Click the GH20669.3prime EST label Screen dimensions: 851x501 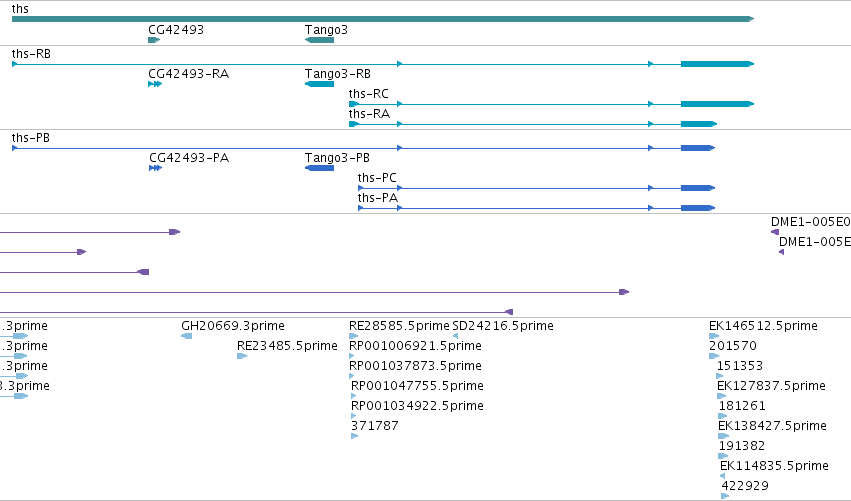coord(233,326)
